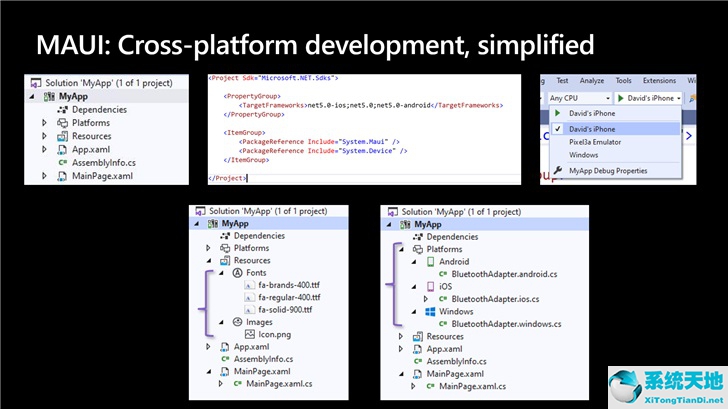Screen dimensions: 728x409
Task: Collapse the expanded Platforms node above Android
Action: pyautogui.click(x=401, y=249)
